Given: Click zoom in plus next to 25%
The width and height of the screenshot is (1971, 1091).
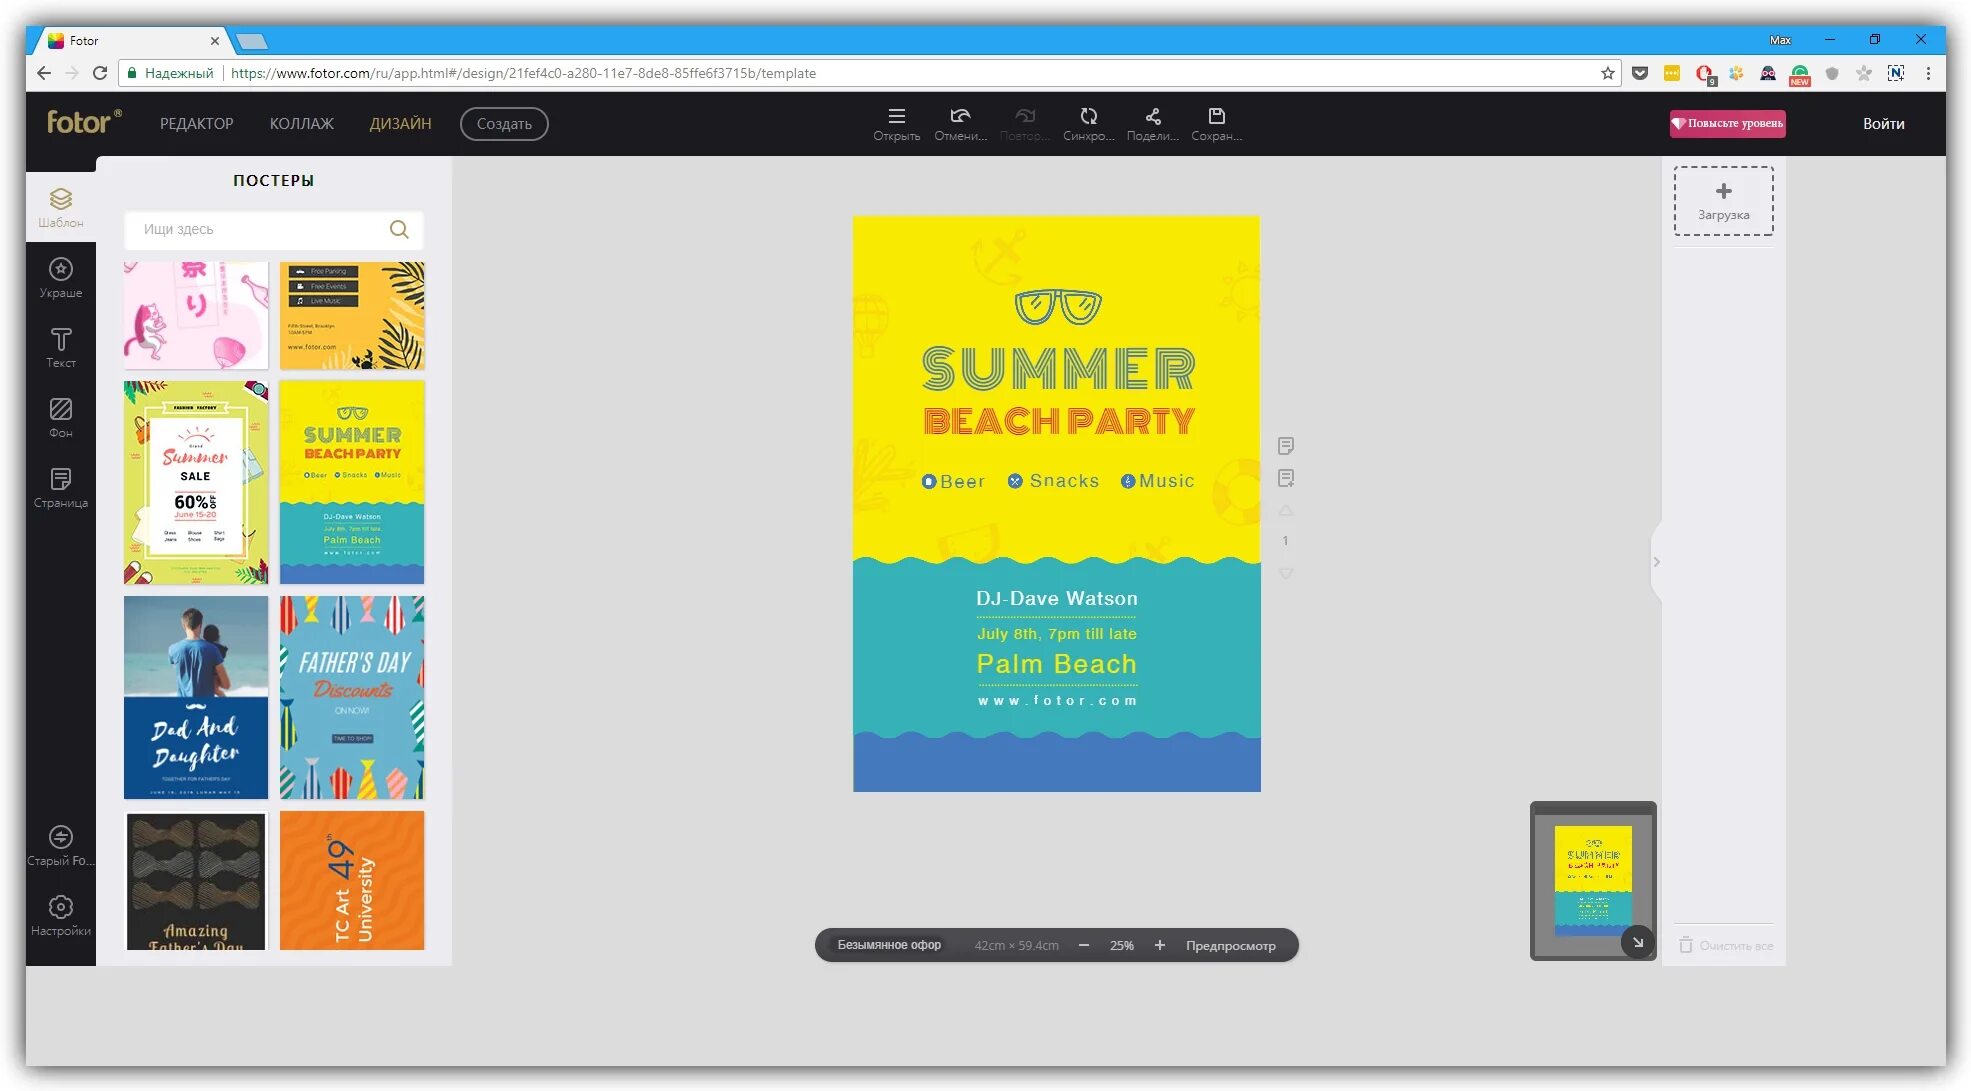Looking at the screenshot, I should (1159, 945).
